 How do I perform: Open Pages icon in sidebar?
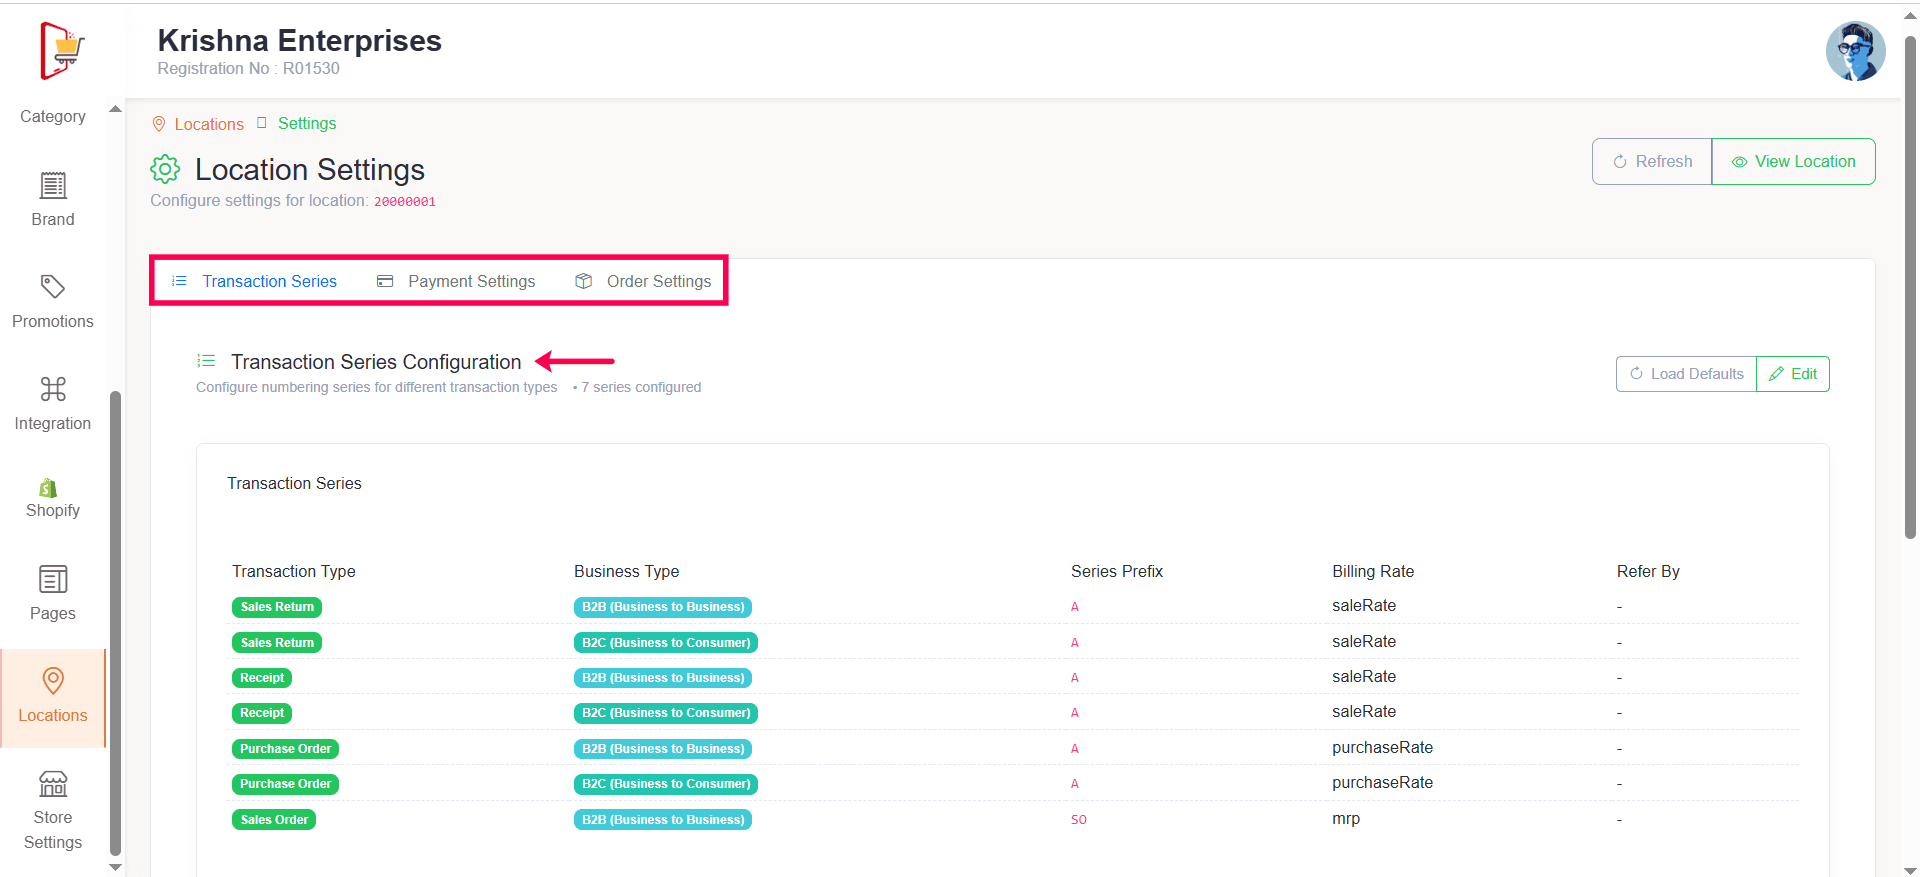53,580
